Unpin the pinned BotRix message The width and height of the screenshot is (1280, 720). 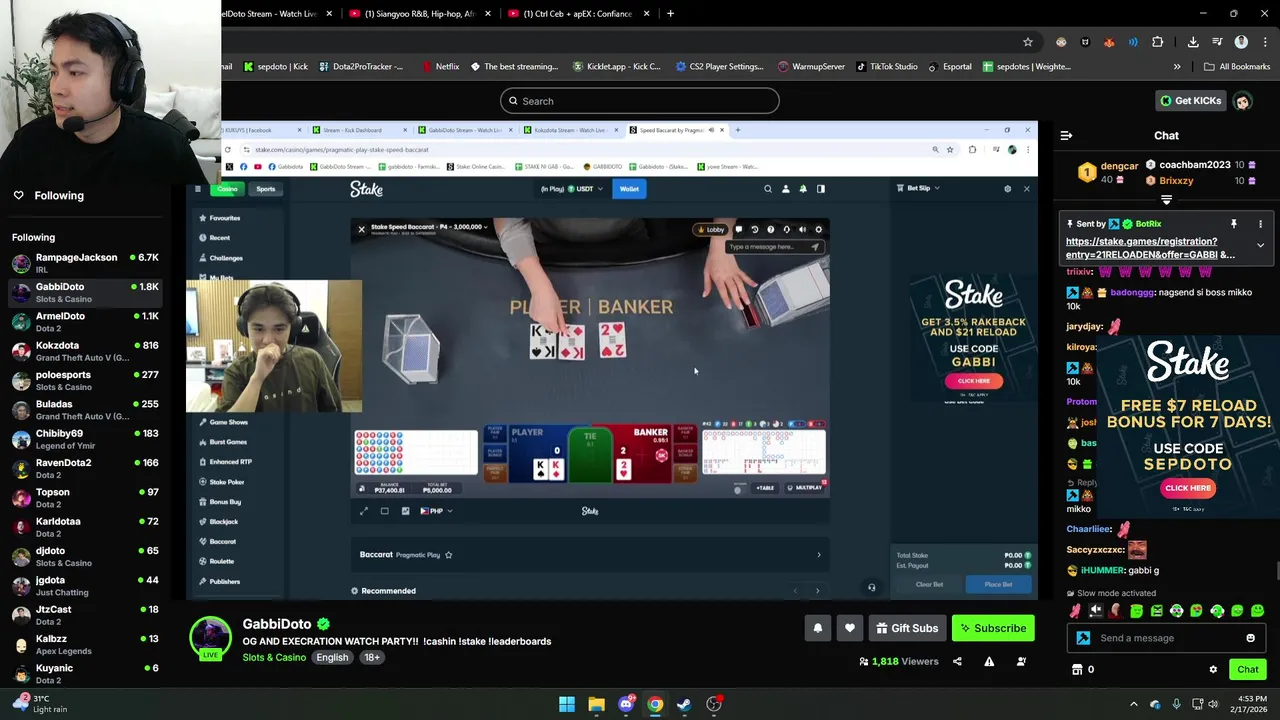click(x=1234, y=224)
